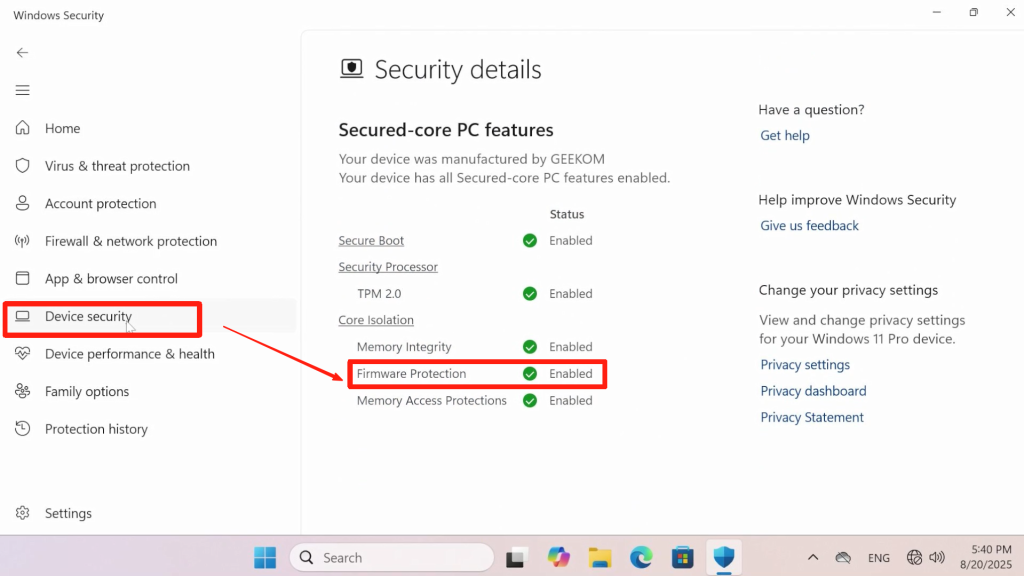This screenshot has width=1024, height=576.
Task: Click the Virus & threat protection shield icon
Action: coord(22,166)
